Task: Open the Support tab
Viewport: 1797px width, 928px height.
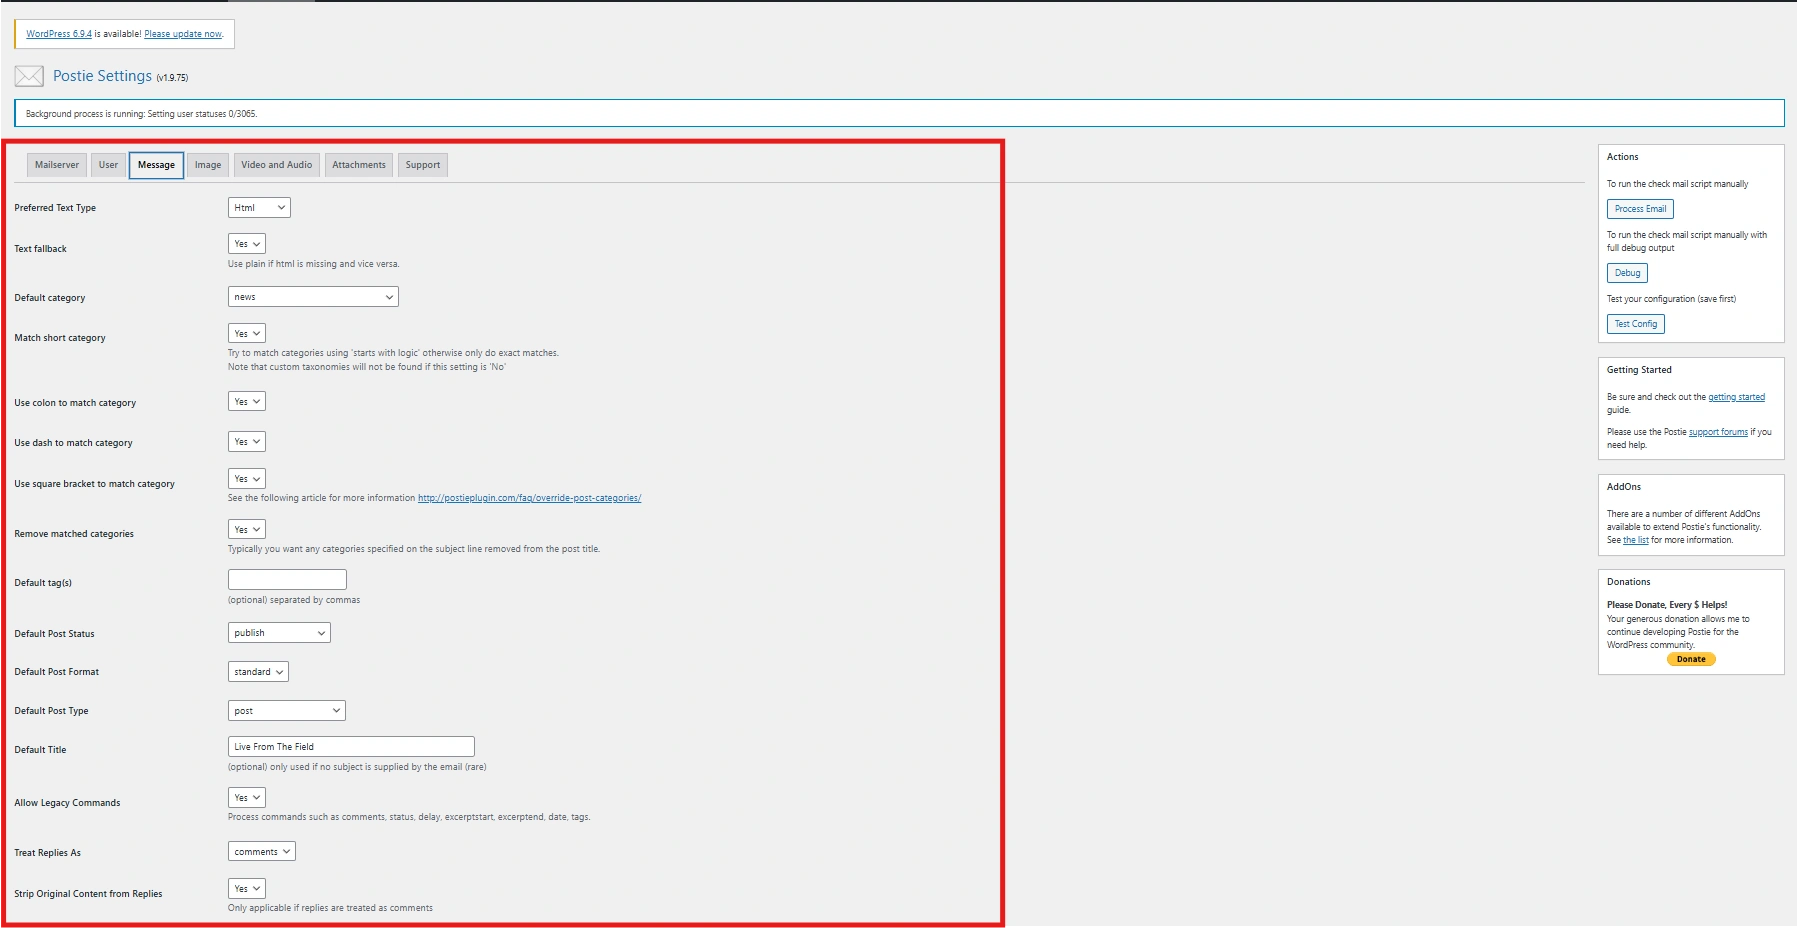Action: 423,165
